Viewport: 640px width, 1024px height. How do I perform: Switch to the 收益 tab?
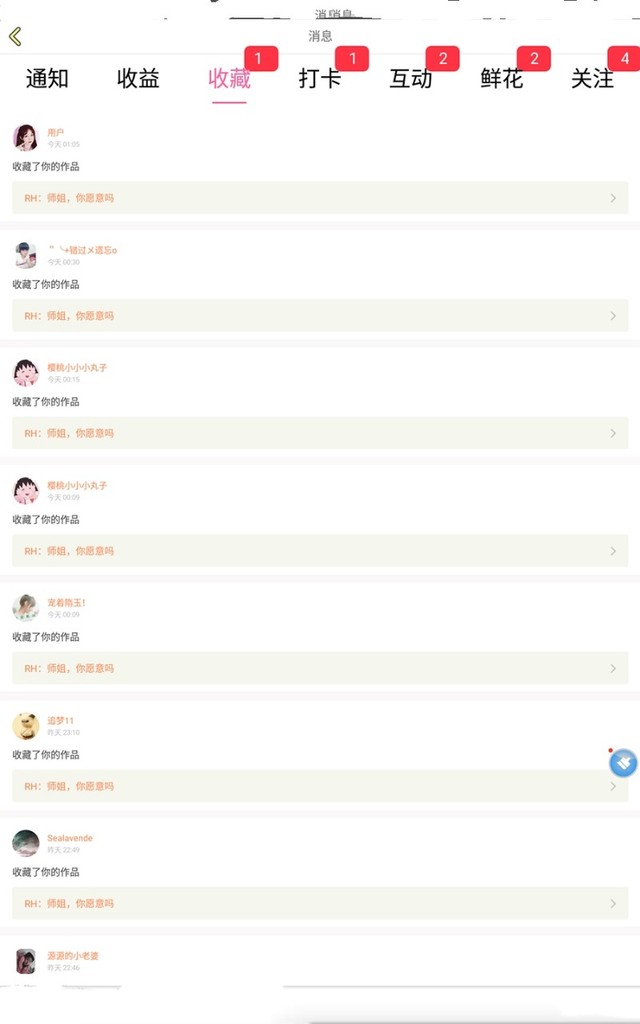(x=138, y=78)
